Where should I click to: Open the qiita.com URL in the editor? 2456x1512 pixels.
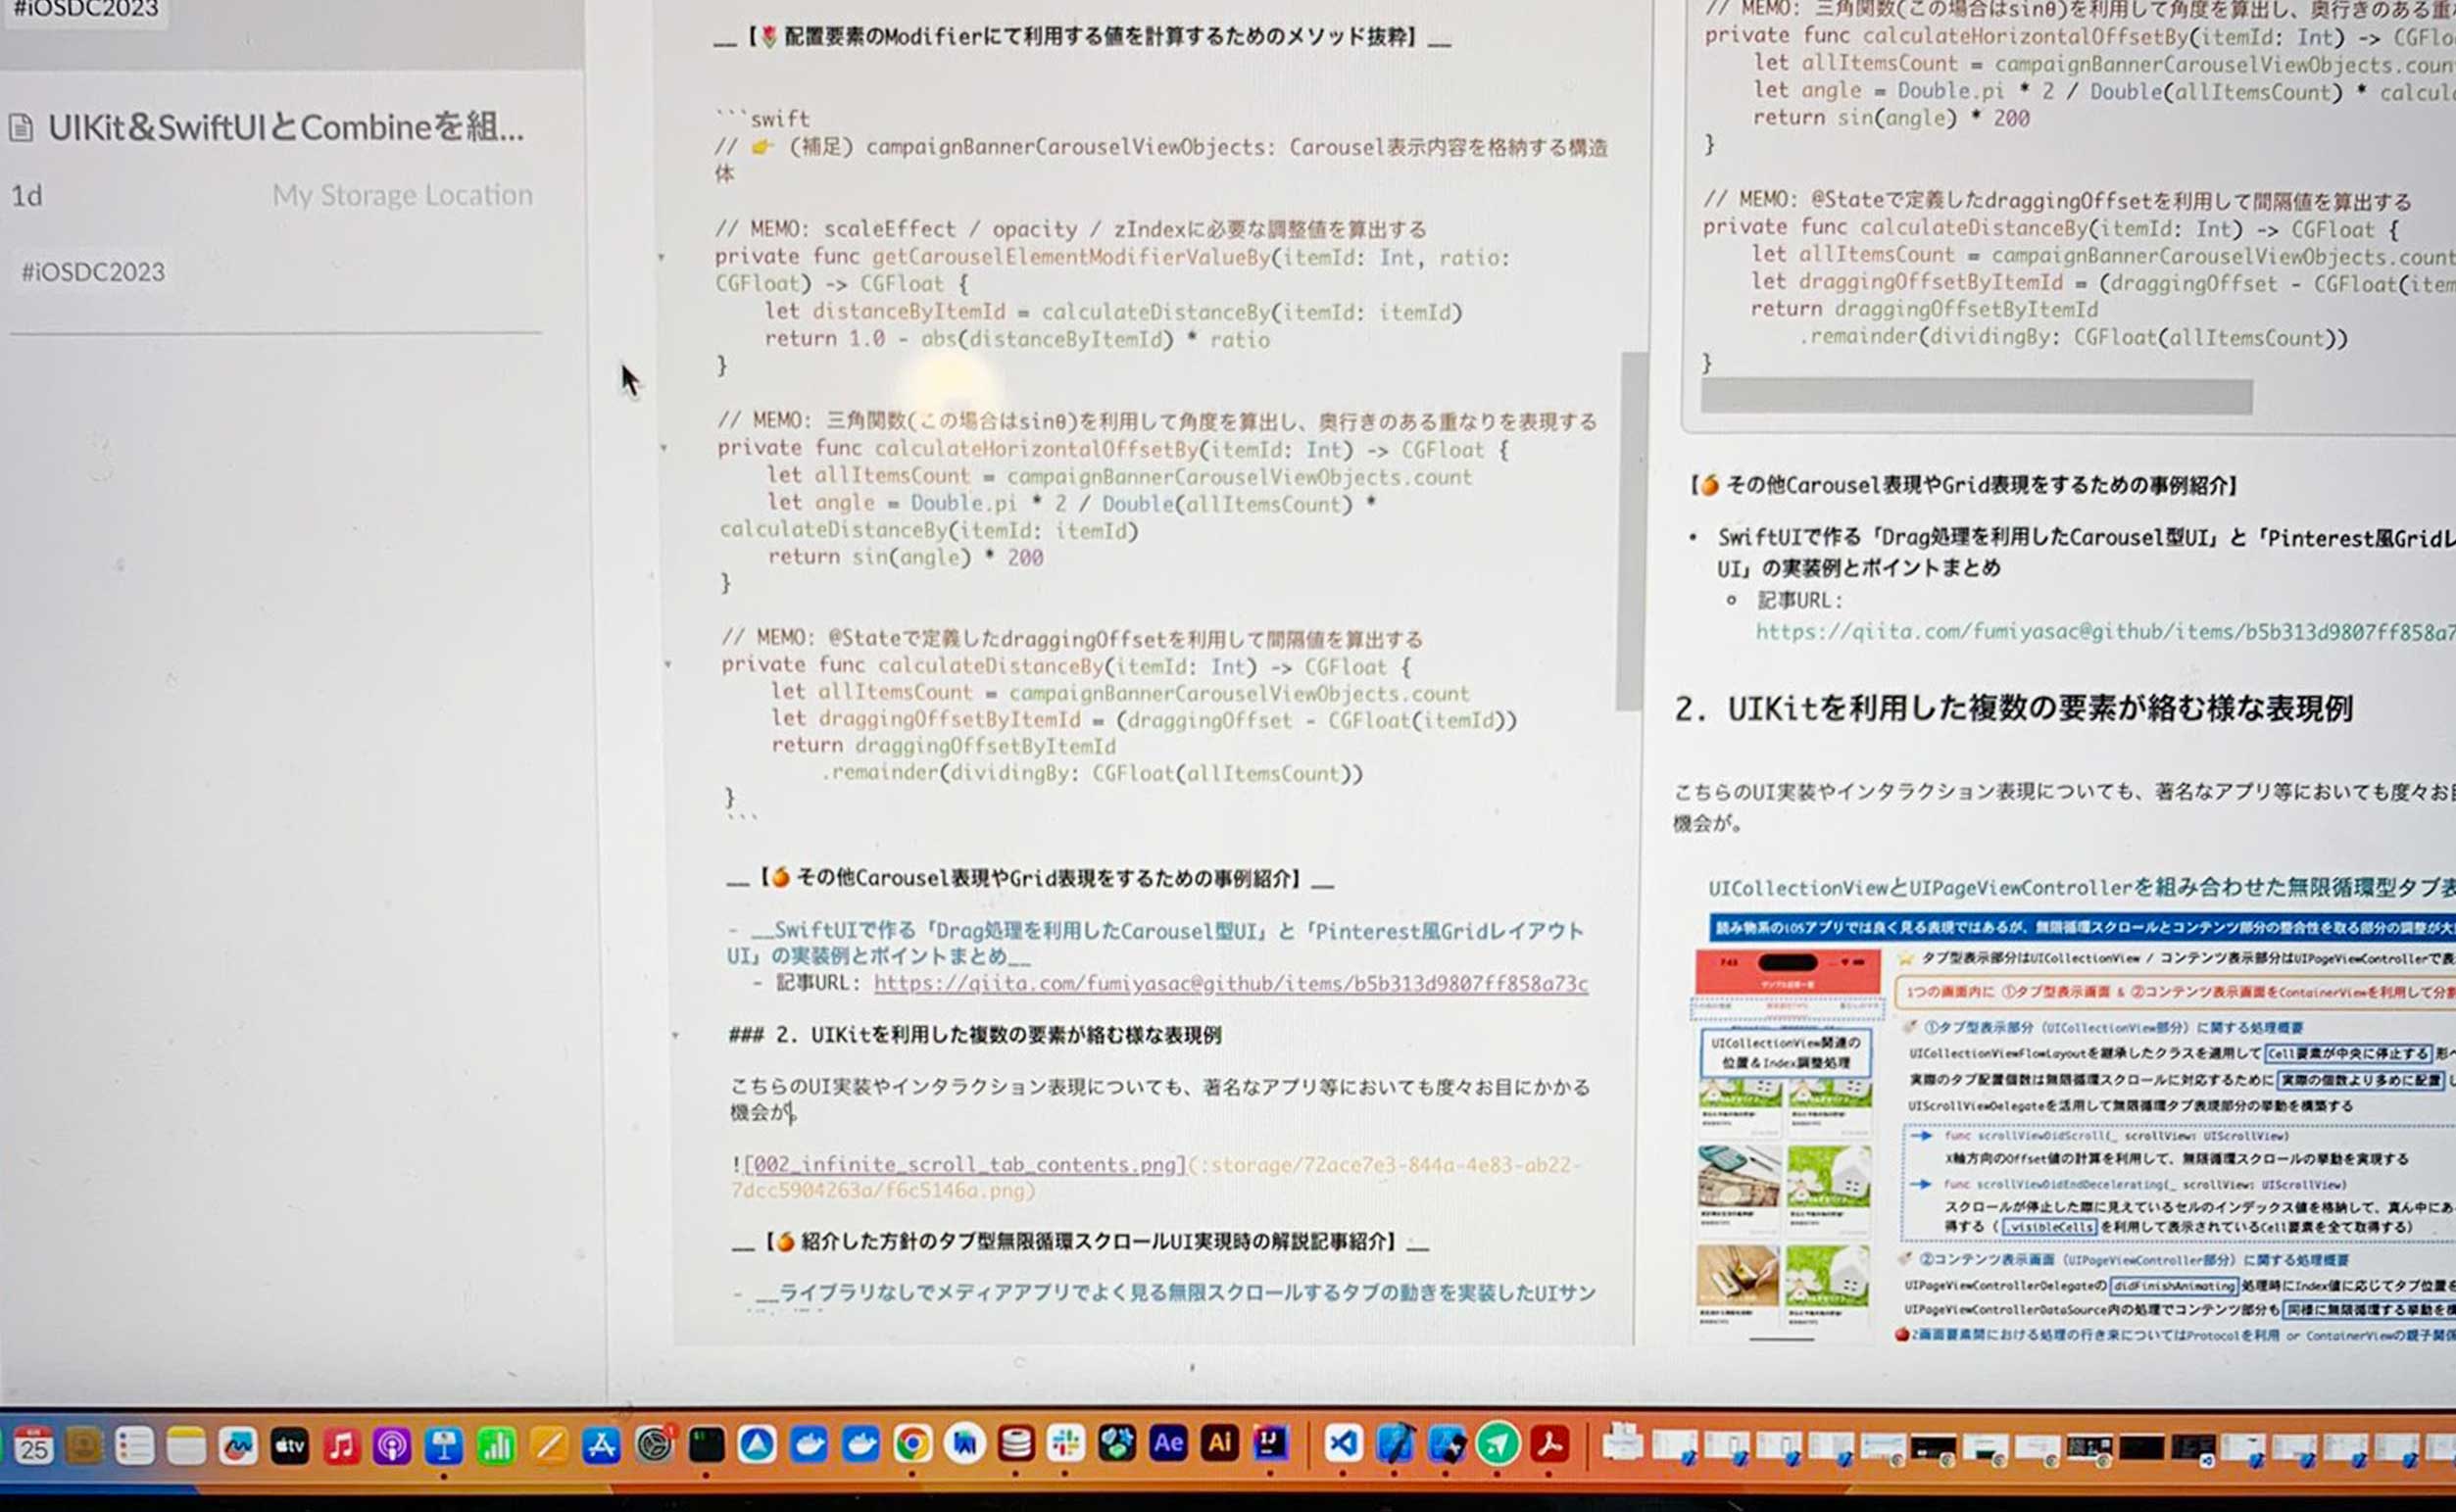1230,984
